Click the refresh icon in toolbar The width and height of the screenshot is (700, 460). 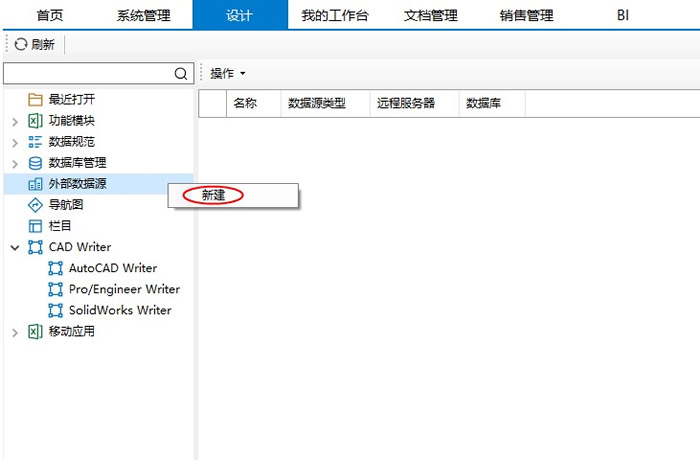(x=20, y=44)
